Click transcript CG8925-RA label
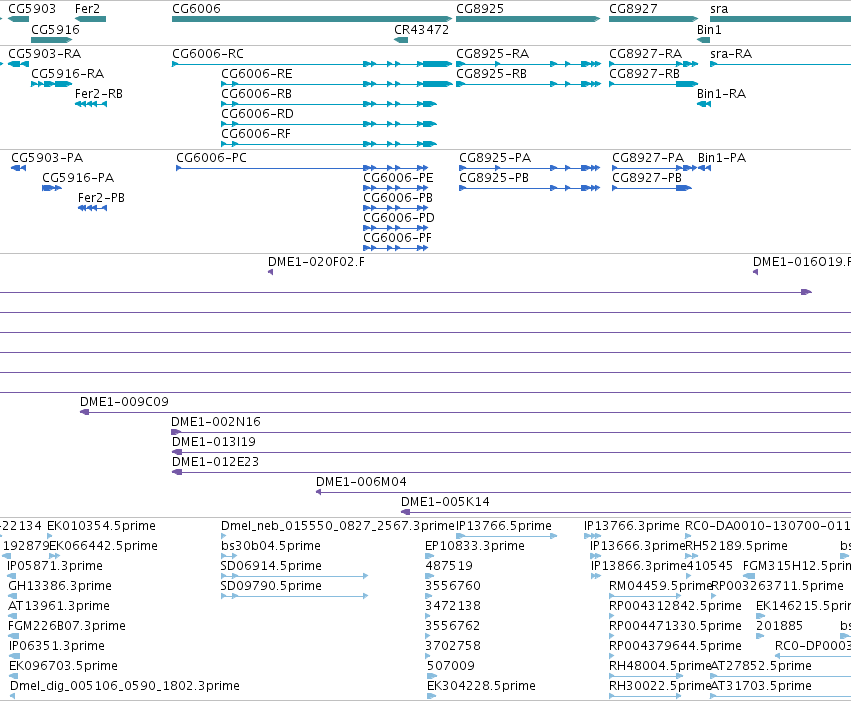This screenshot has width=851, height=701. 492,54
